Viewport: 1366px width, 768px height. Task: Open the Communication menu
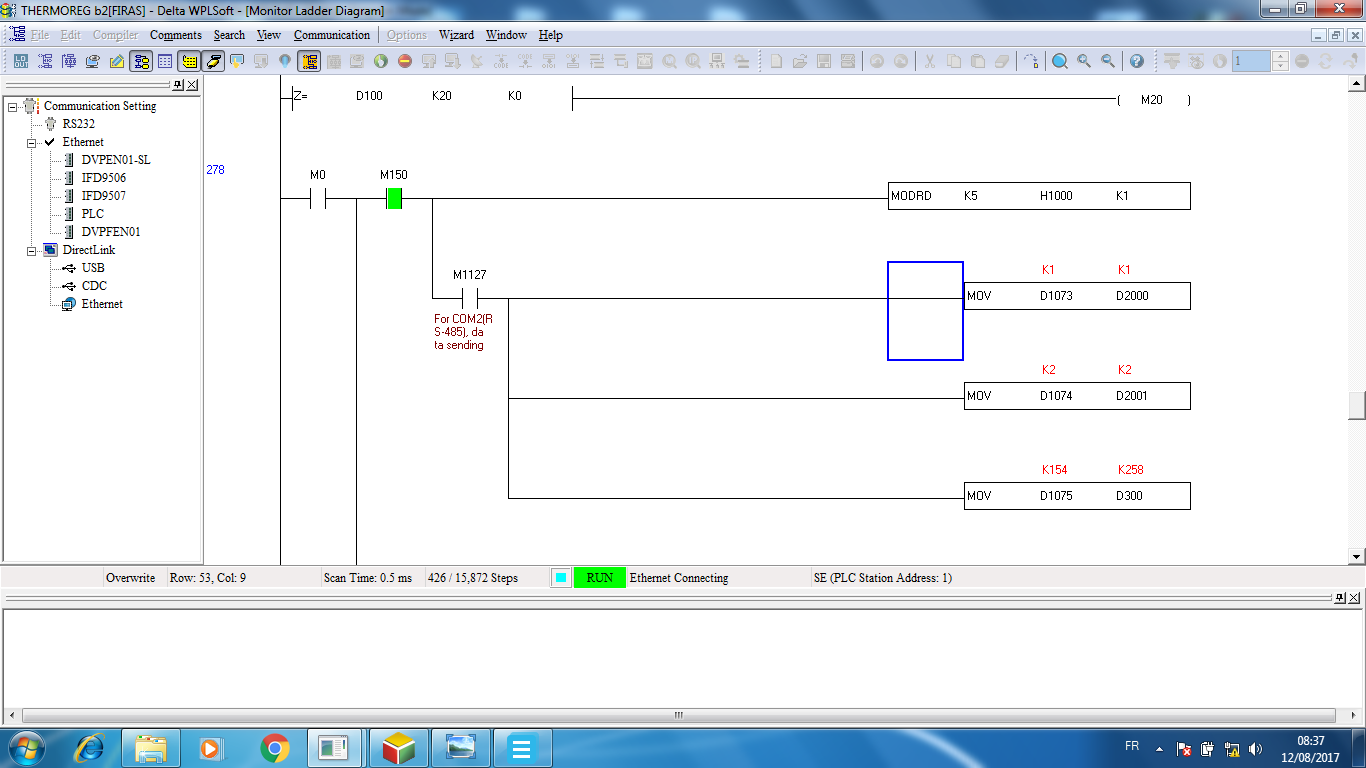331,35
